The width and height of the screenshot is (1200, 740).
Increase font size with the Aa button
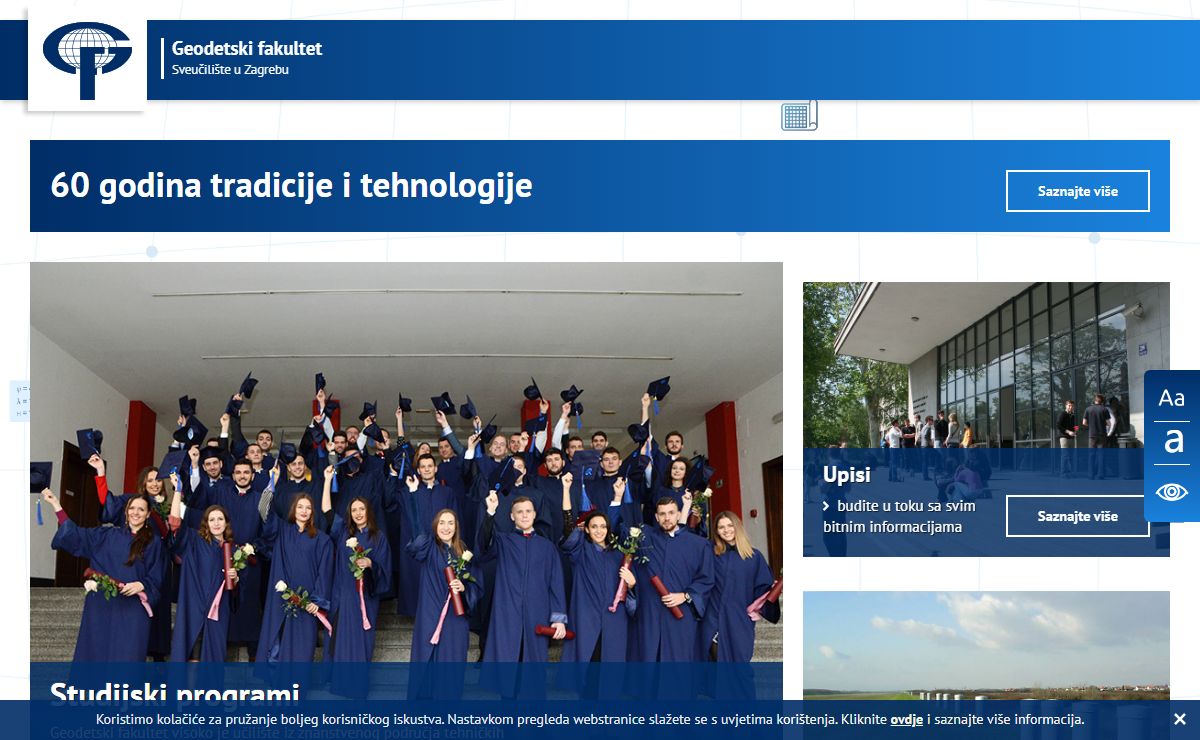pyautogui.click(x=1171, y=398)
